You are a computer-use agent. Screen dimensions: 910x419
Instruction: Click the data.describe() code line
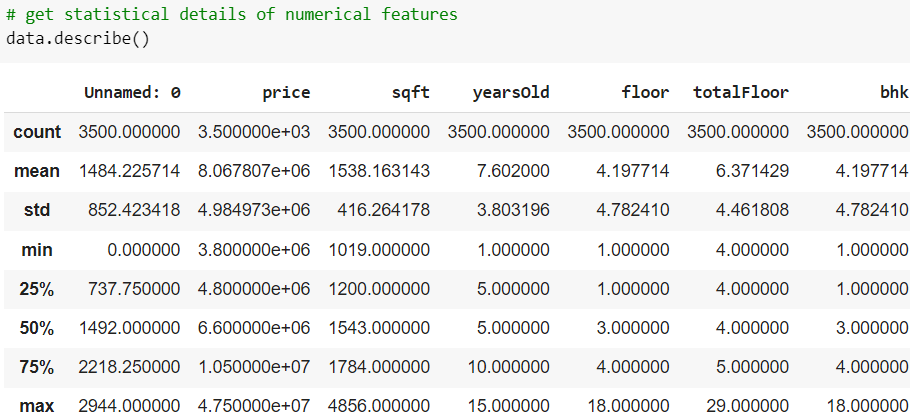coord(78,39)
